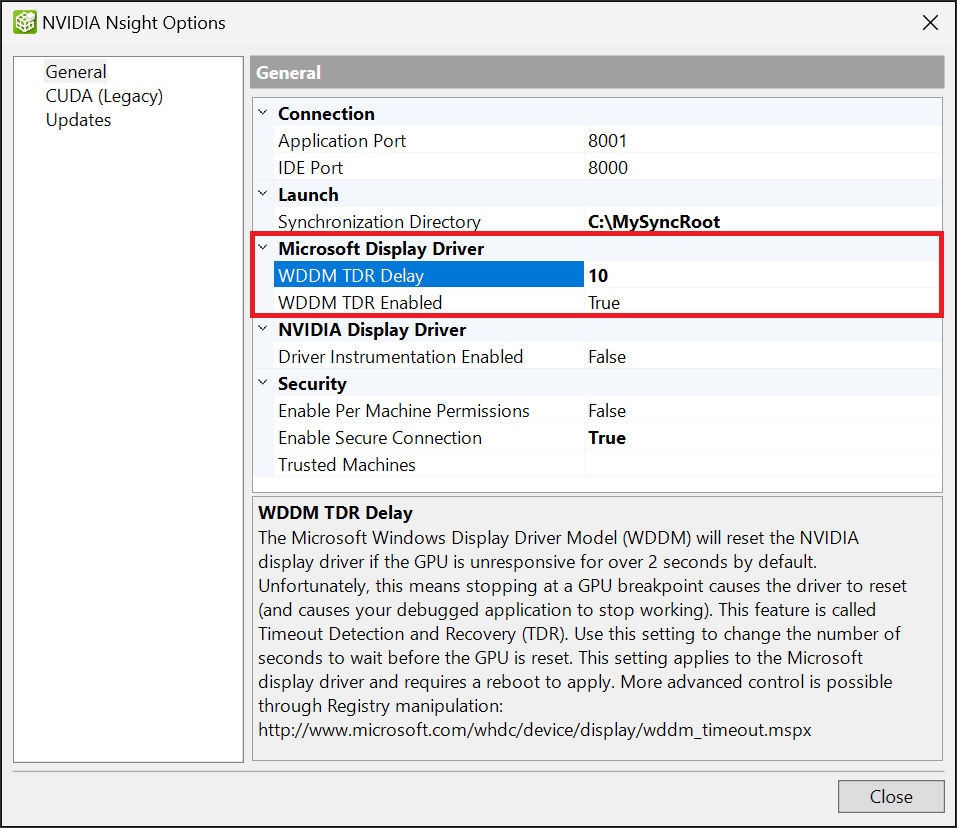
Task: Collapse the NVIDIA Display Driver group
Action: [263, 329]
